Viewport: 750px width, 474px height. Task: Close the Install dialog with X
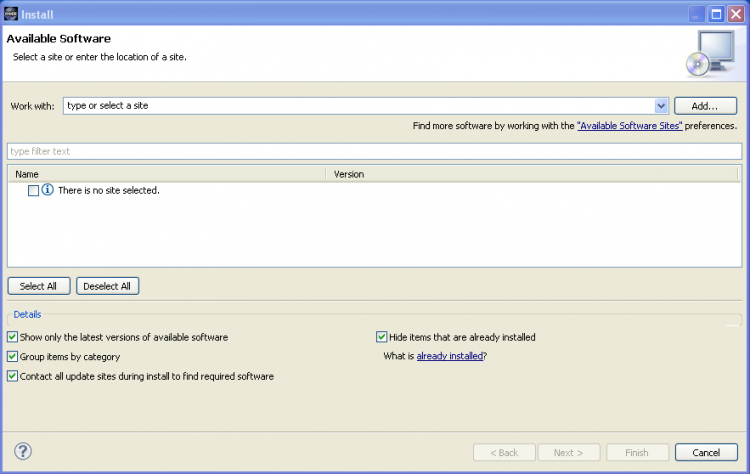[x=735, y=14]
